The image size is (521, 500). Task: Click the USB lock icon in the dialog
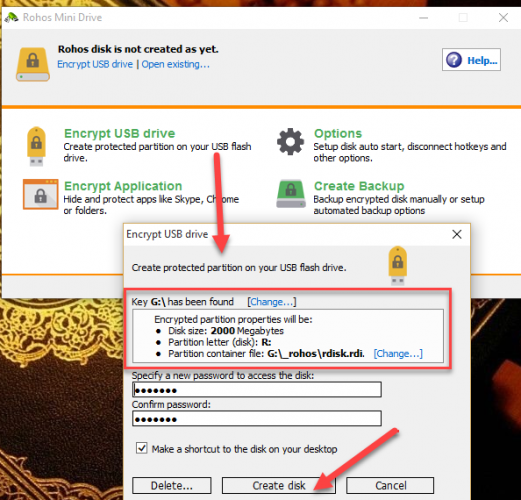pos(398,265)
